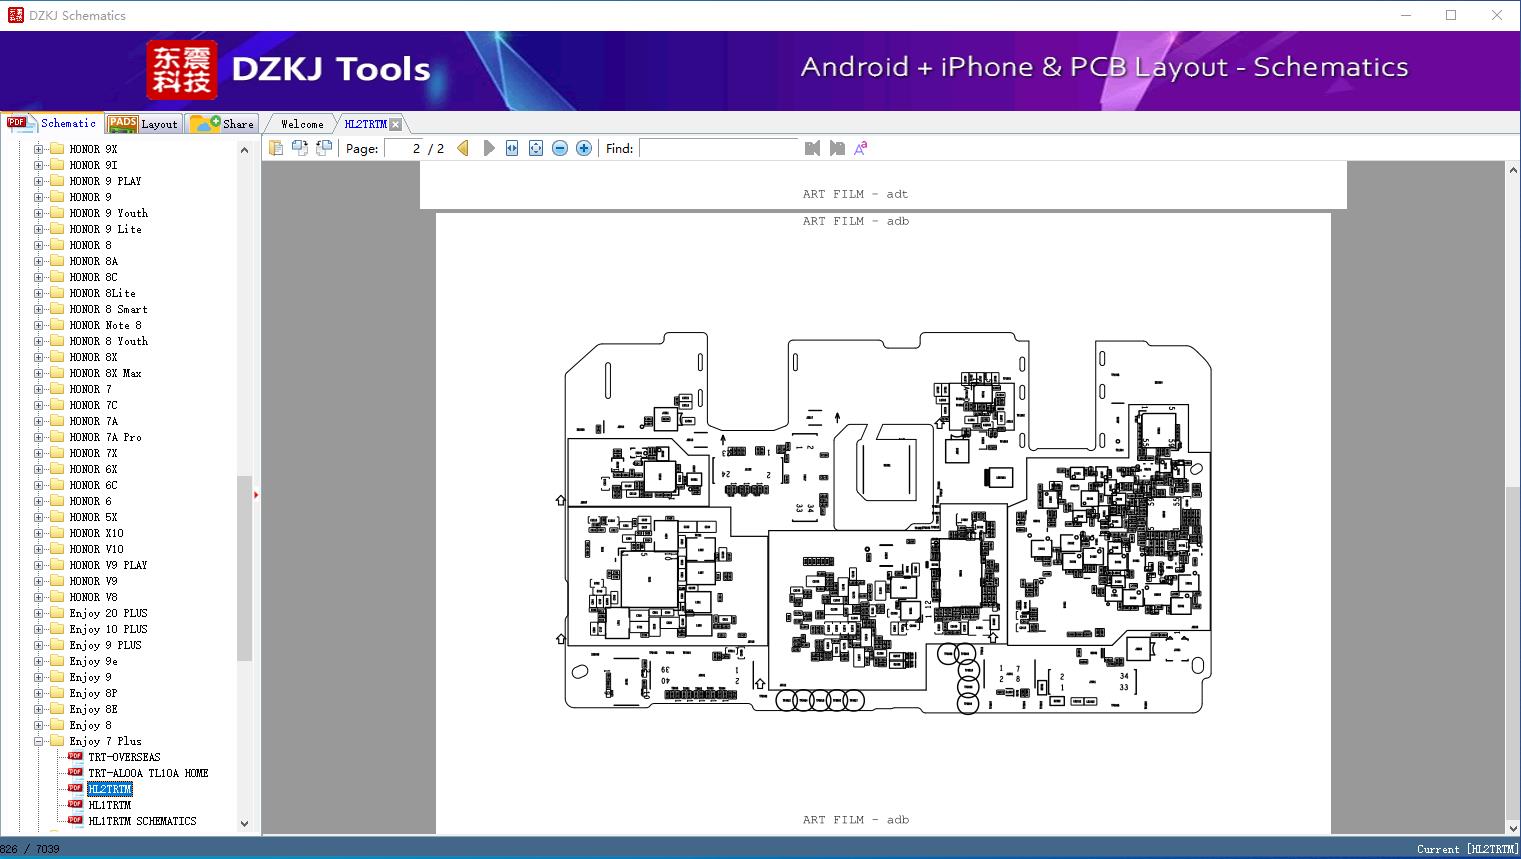Click the TRT-OVERSEAS PDF icon
This screenshot has width=1521, height=859.
75,757
